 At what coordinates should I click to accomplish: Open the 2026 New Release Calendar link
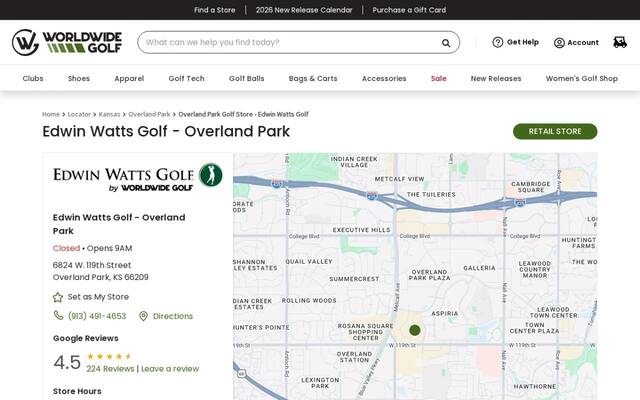click(304, 10)
